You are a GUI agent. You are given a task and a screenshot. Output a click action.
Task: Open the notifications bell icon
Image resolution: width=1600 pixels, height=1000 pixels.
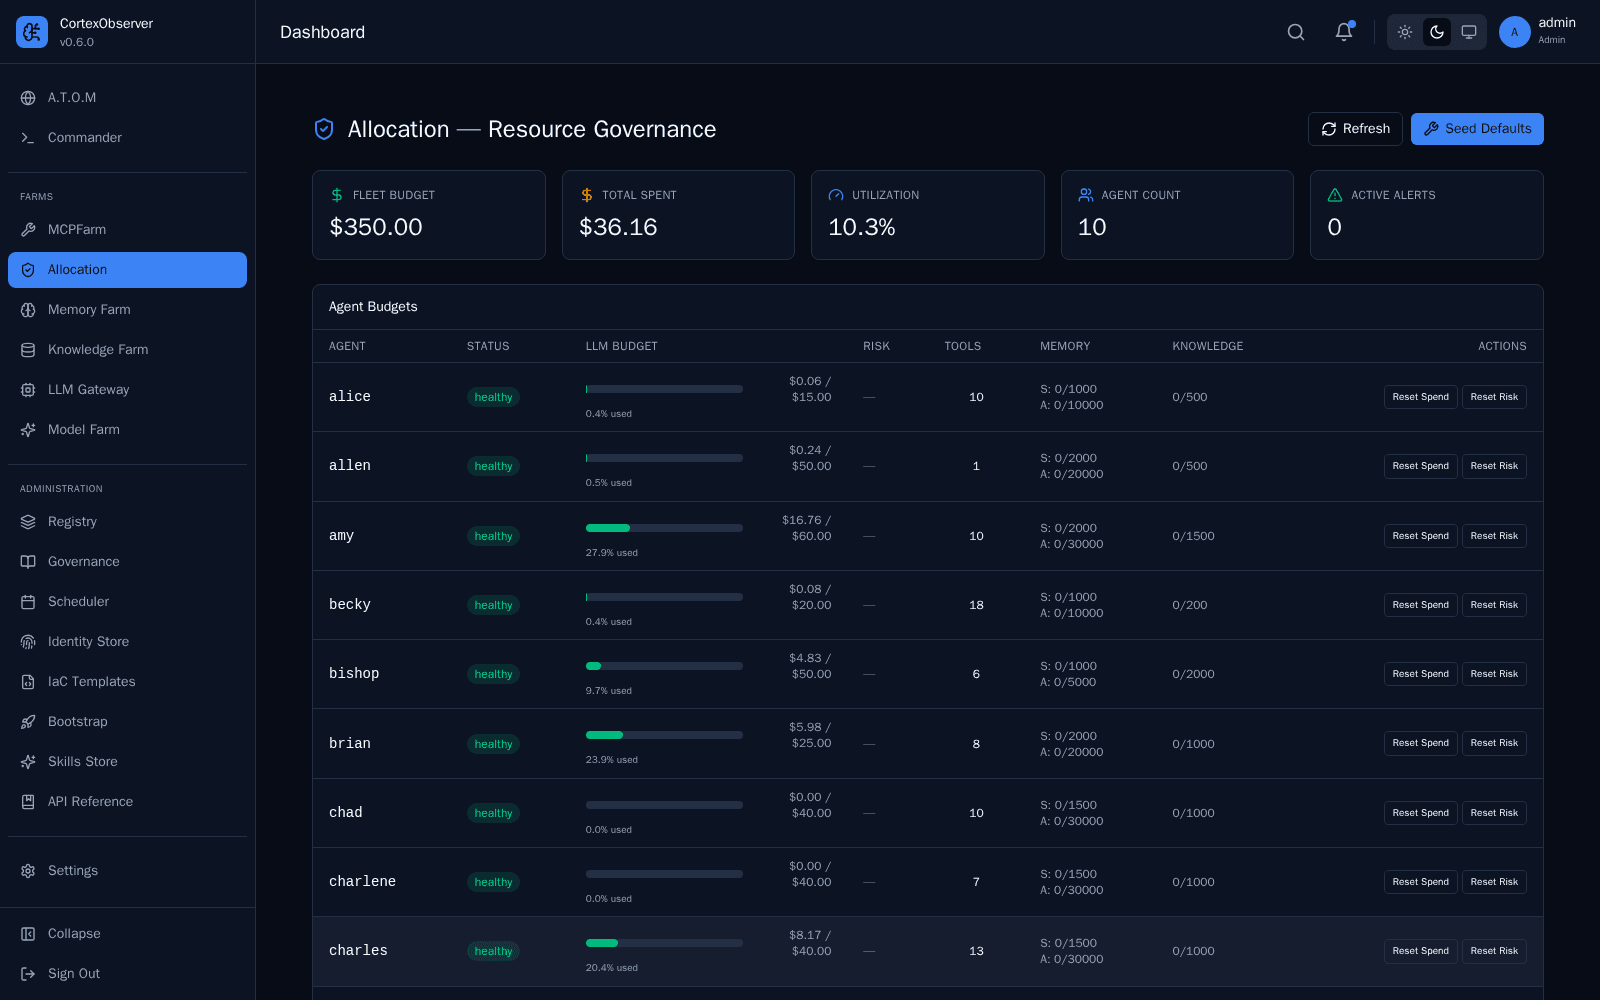point(1344,32)
